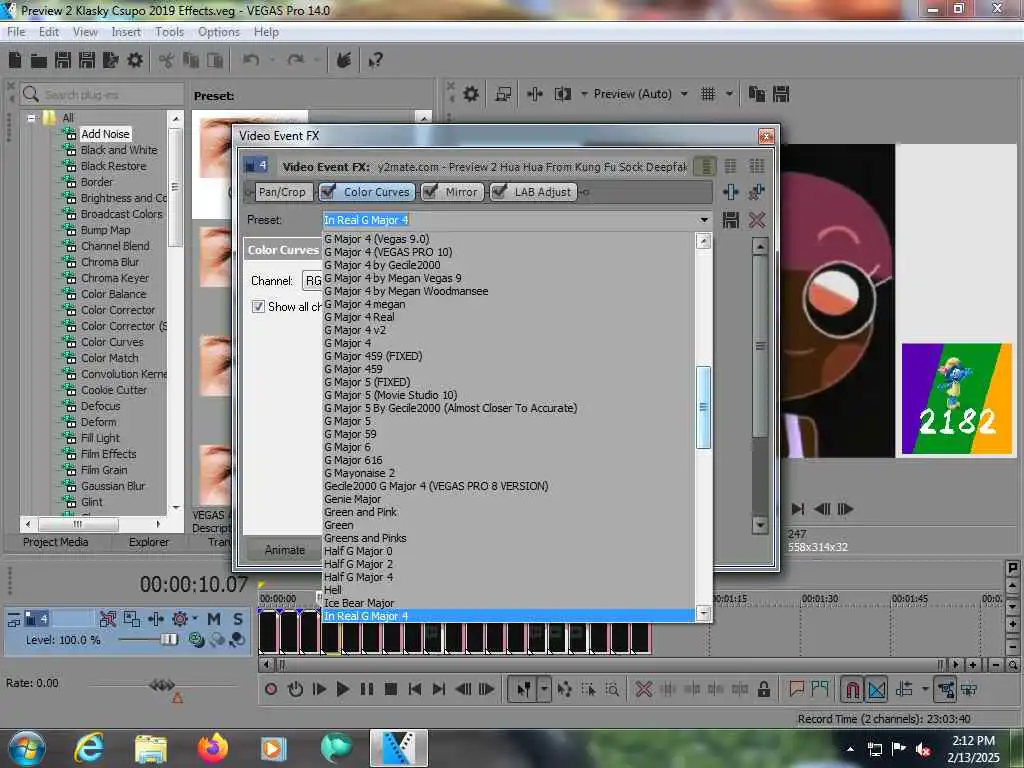The width and height of the screenshot is (1024, 768).
Task: Open Firefox from the taskbar
Action: pos(213,748)
